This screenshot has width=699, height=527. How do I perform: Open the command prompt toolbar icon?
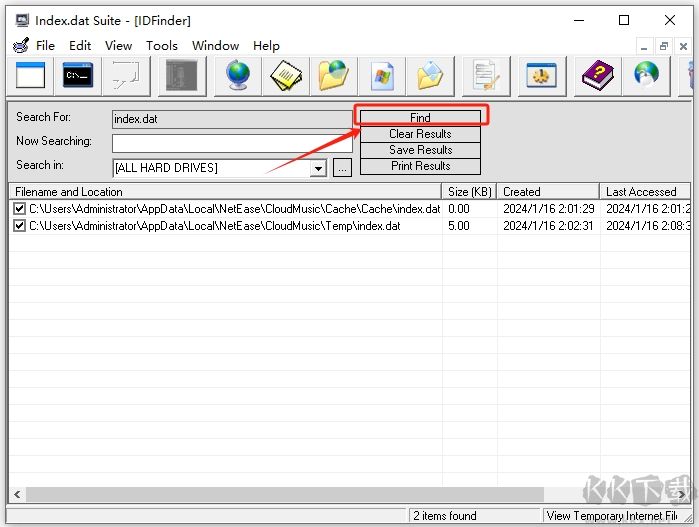pos(78,75)
